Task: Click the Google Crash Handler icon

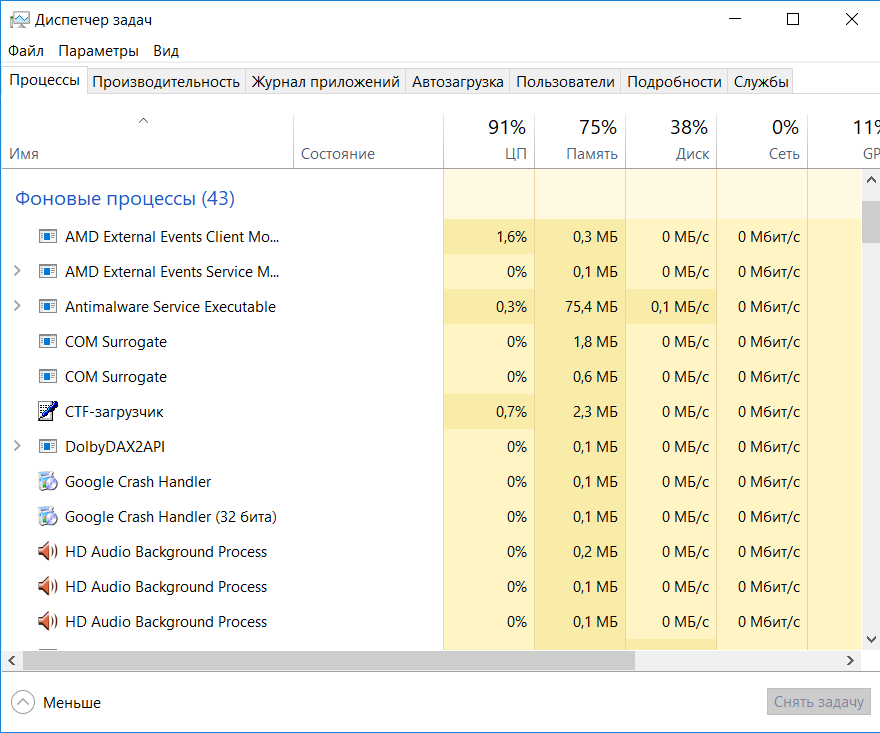Action: coord(48,482)
